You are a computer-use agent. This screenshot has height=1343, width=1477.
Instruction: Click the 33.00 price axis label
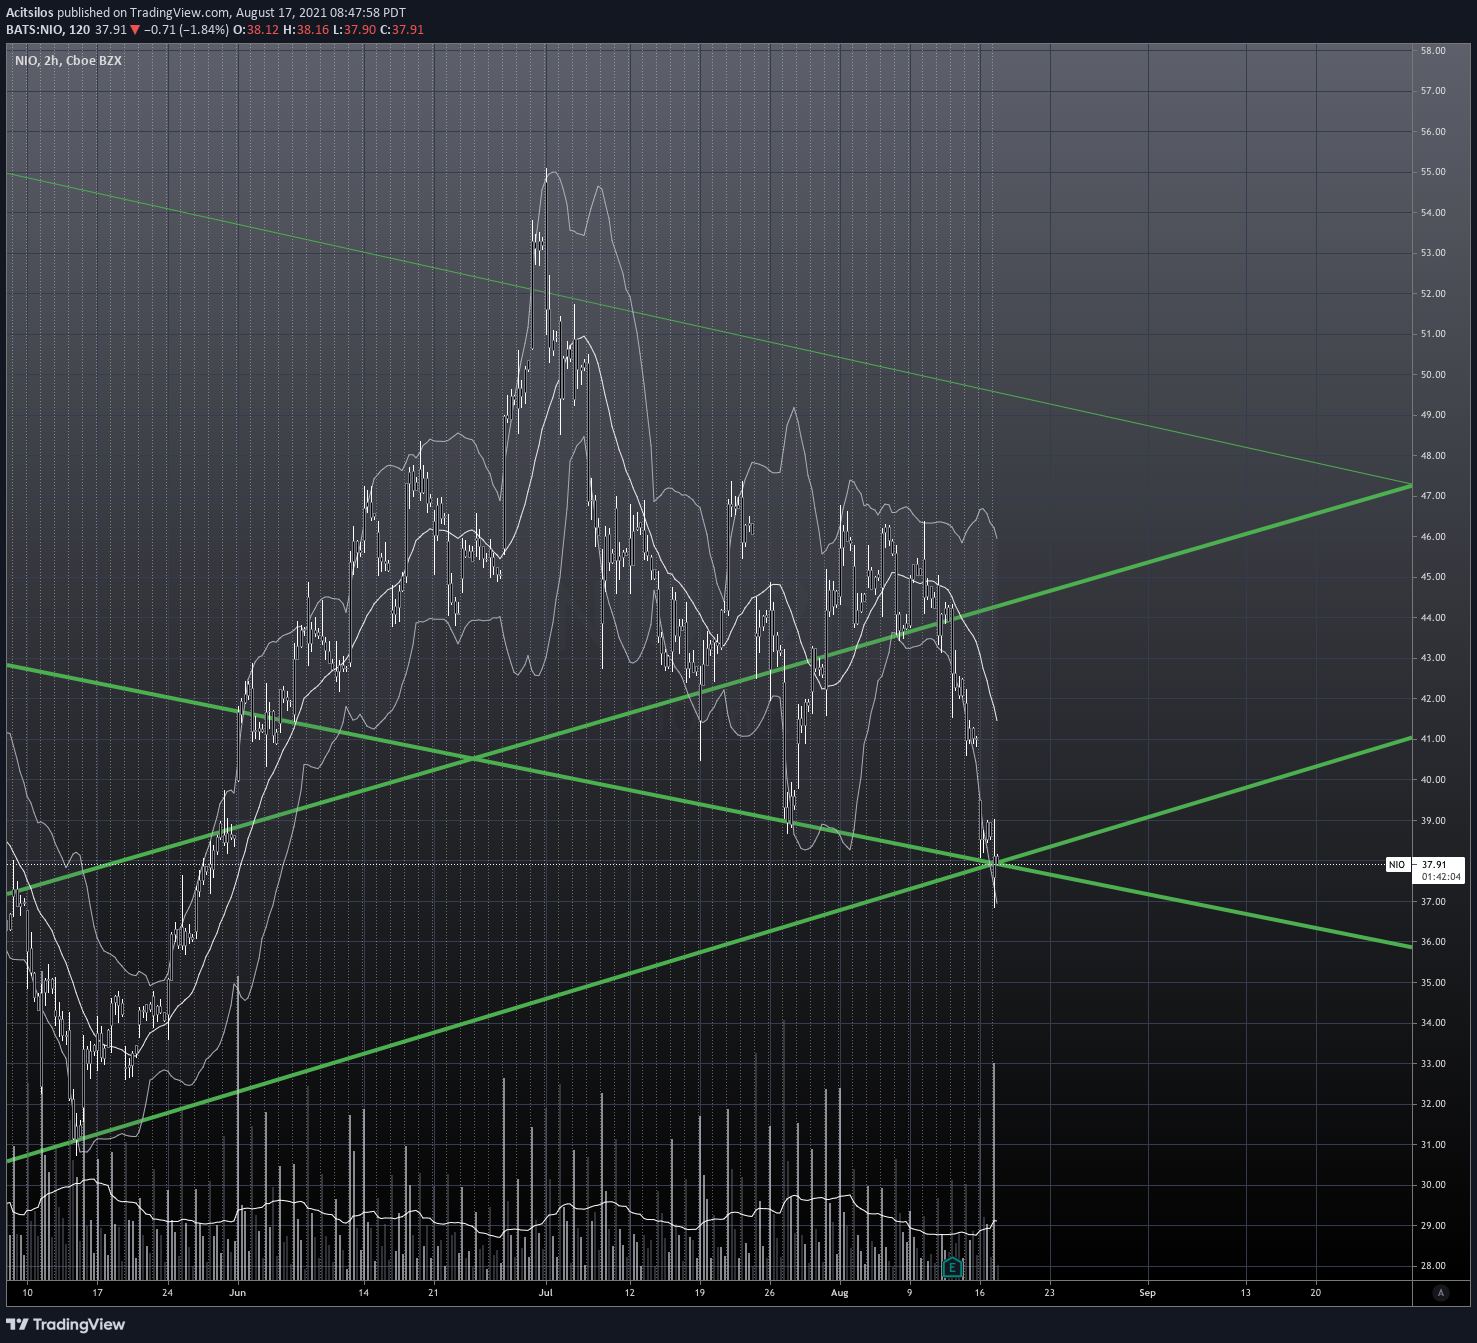(1433, 1063)
